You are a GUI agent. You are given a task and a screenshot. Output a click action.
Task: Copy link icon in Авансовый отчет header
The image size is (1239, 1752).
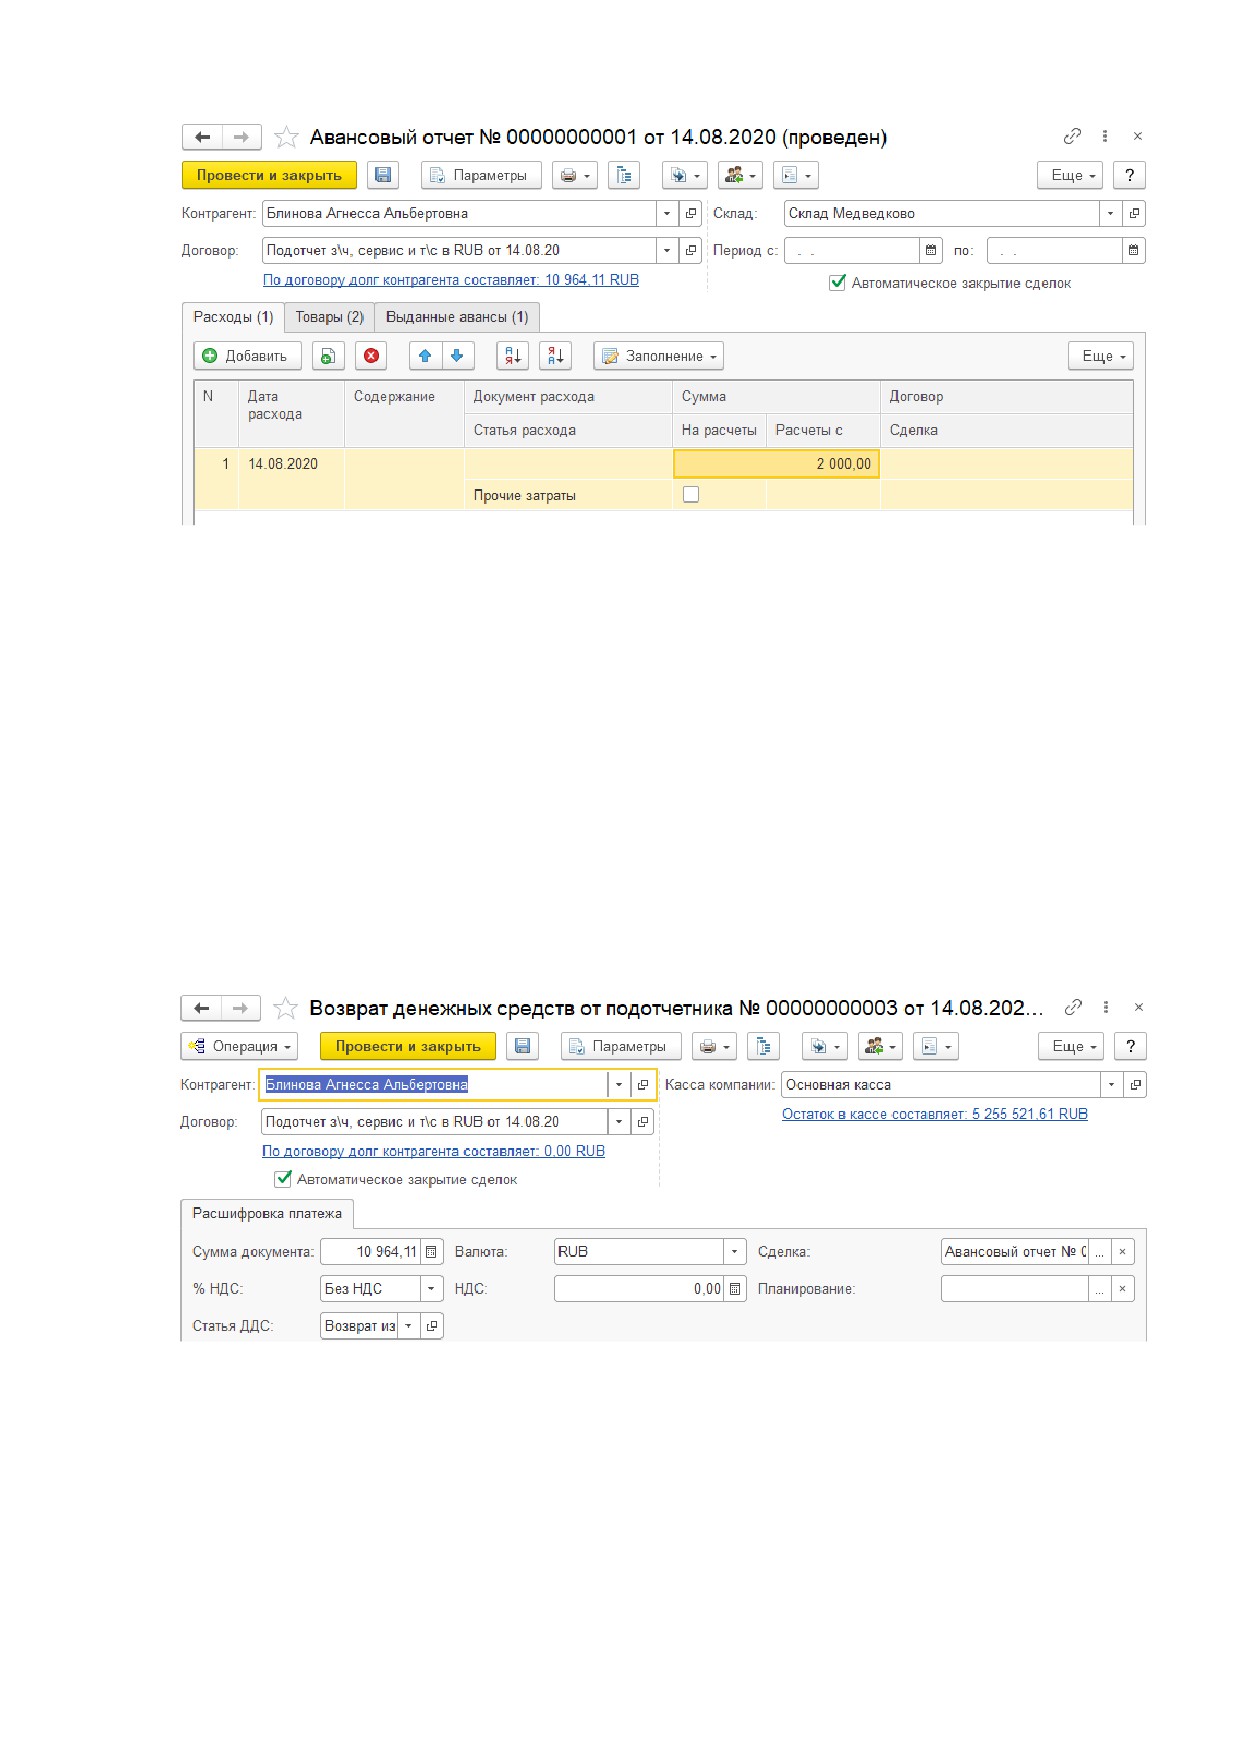(1072, 136)
